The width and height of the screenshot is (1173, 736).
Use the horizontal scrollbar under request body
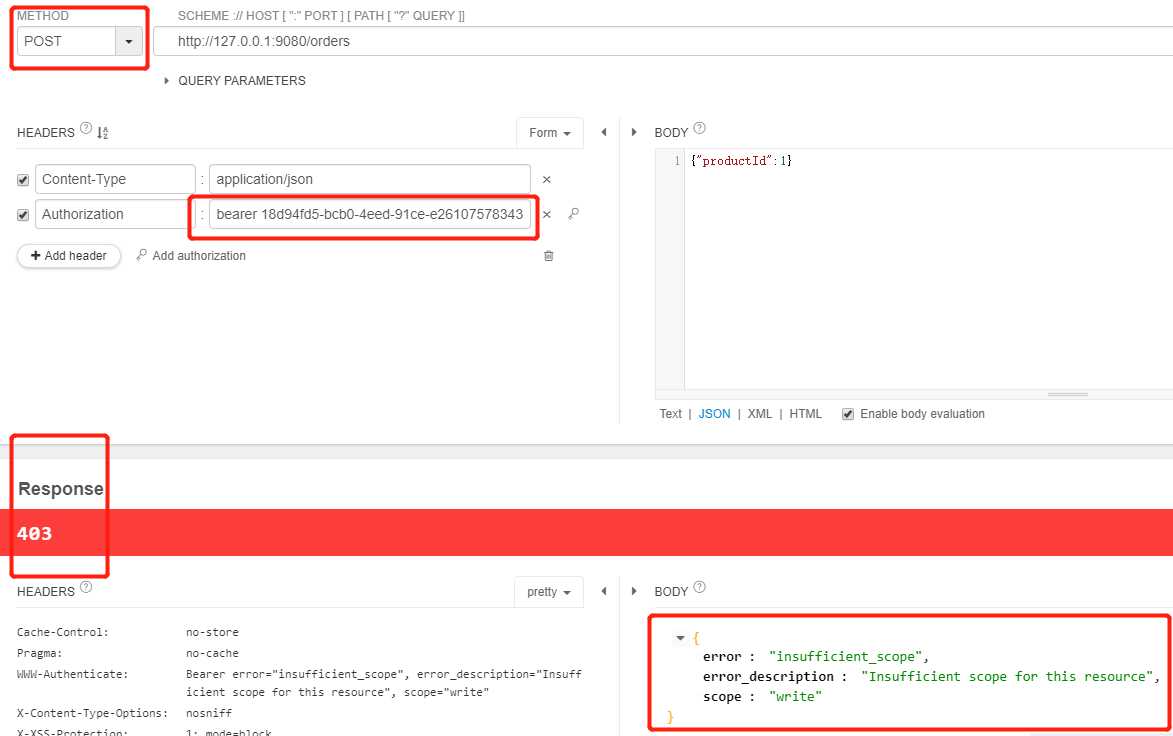click(1068, 394)
